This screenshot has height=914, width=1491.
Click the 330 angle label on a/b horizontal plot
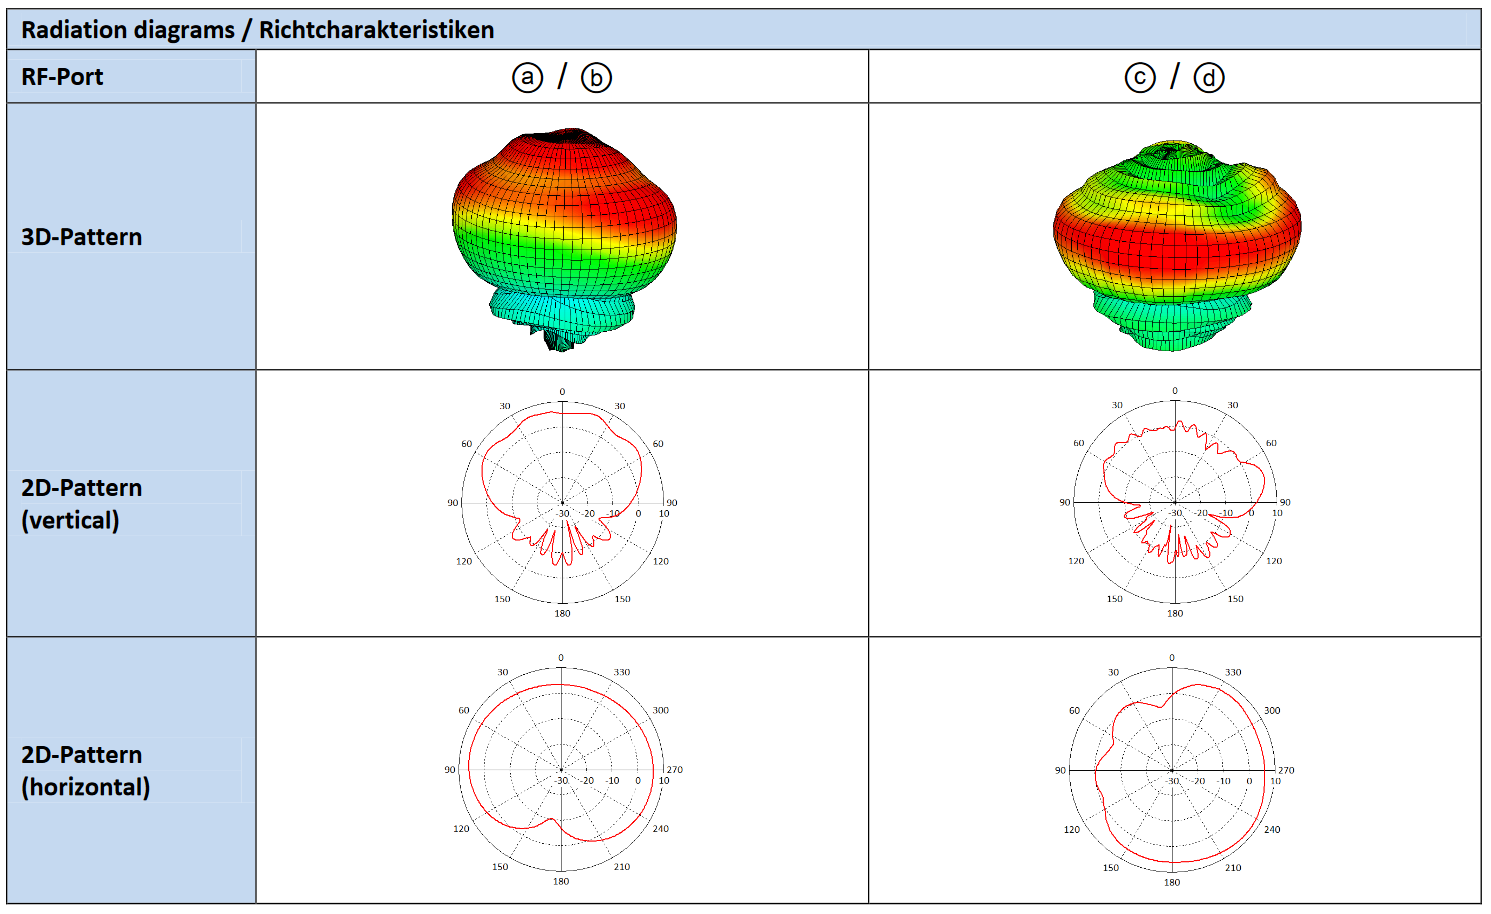(x=622, y=672)
